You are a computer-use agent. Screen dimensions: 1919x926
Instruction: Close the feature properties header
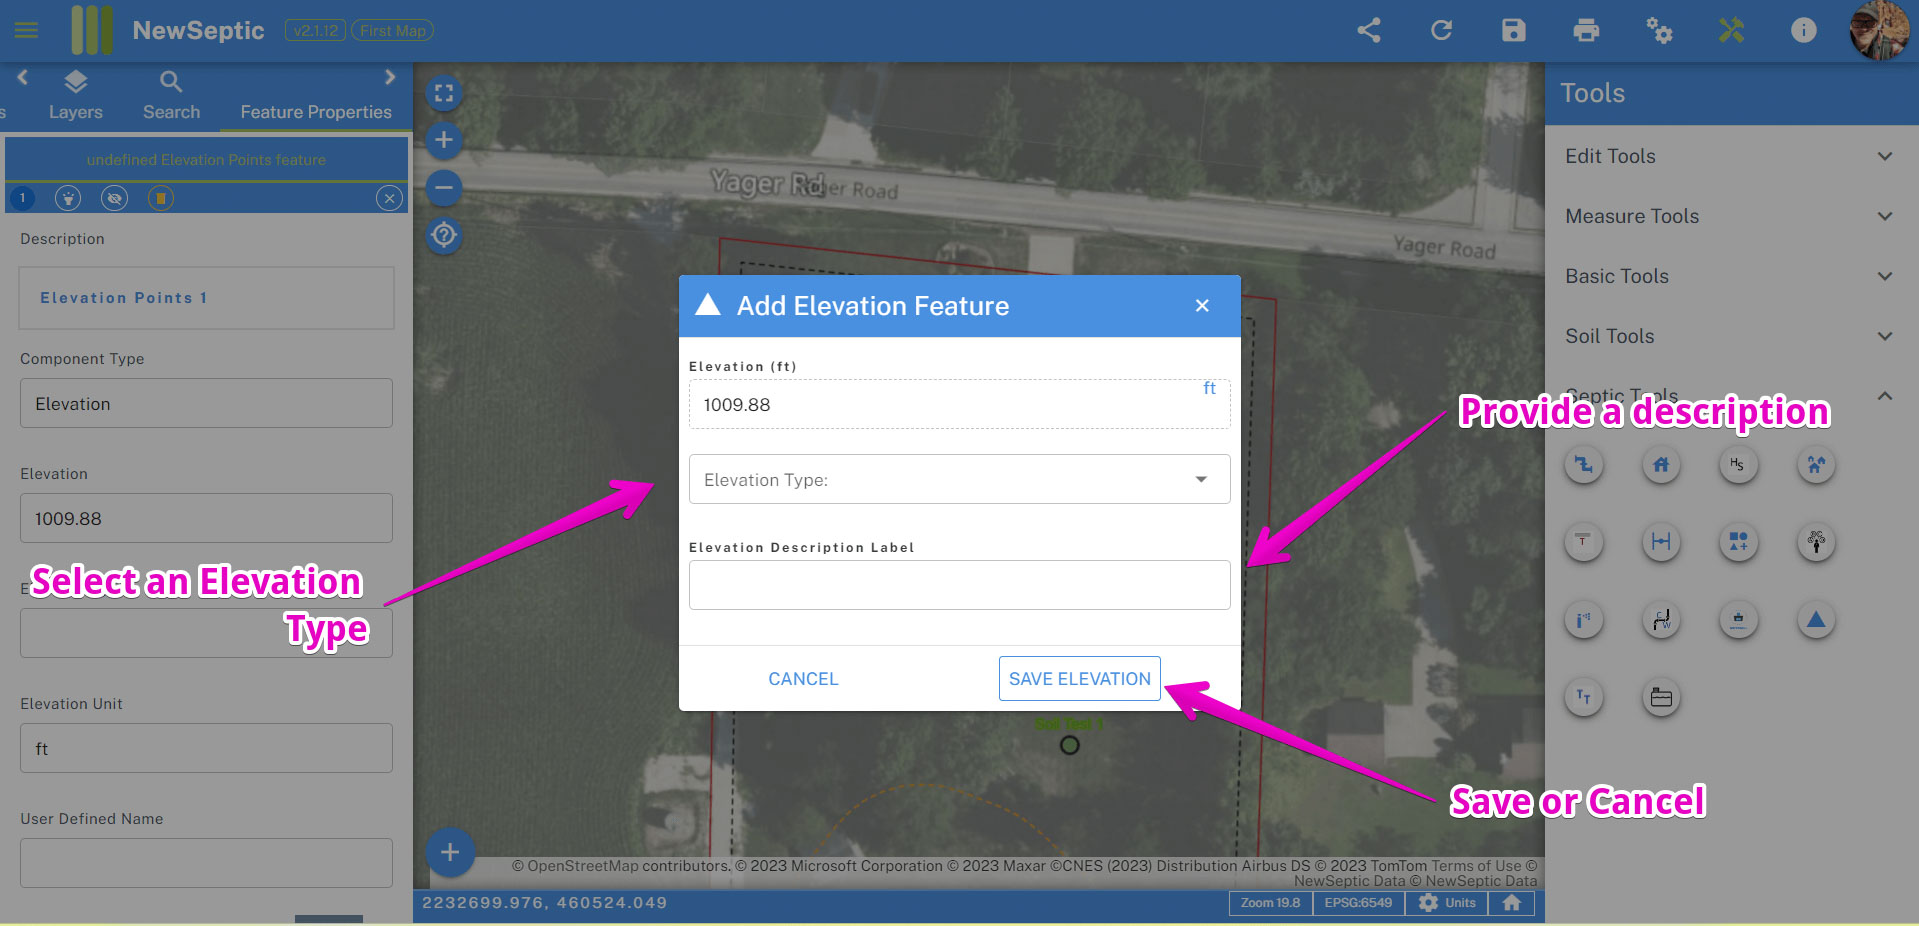389,198
